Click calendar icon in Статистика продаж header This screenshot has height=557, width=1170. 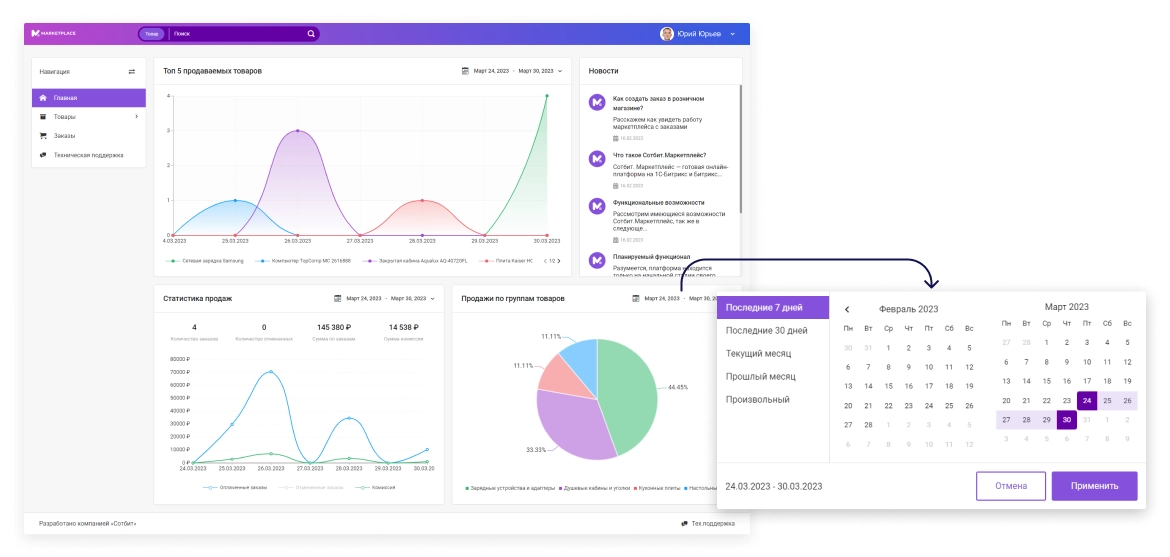point(337,298)
